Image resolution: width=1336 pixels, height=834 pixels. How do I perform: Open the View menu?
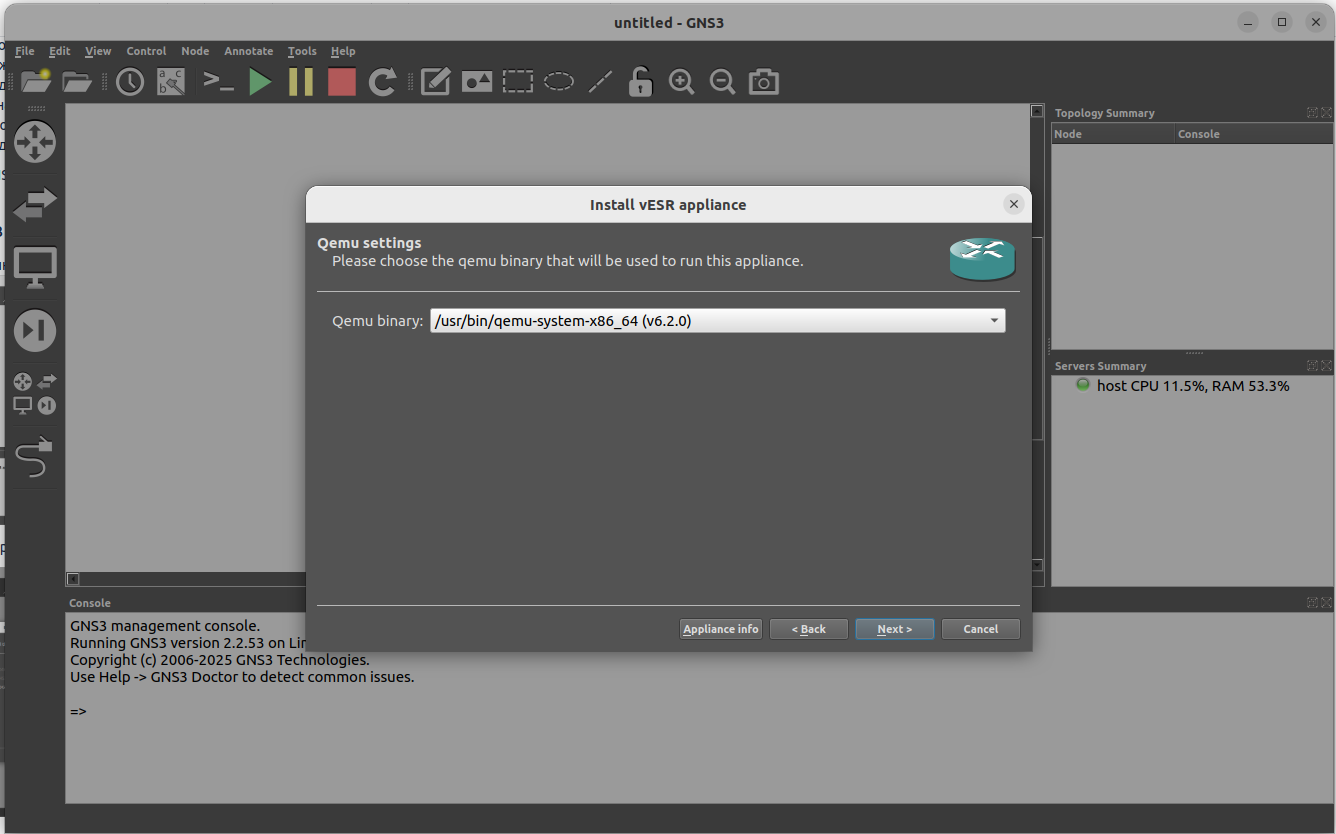point(98,51)
